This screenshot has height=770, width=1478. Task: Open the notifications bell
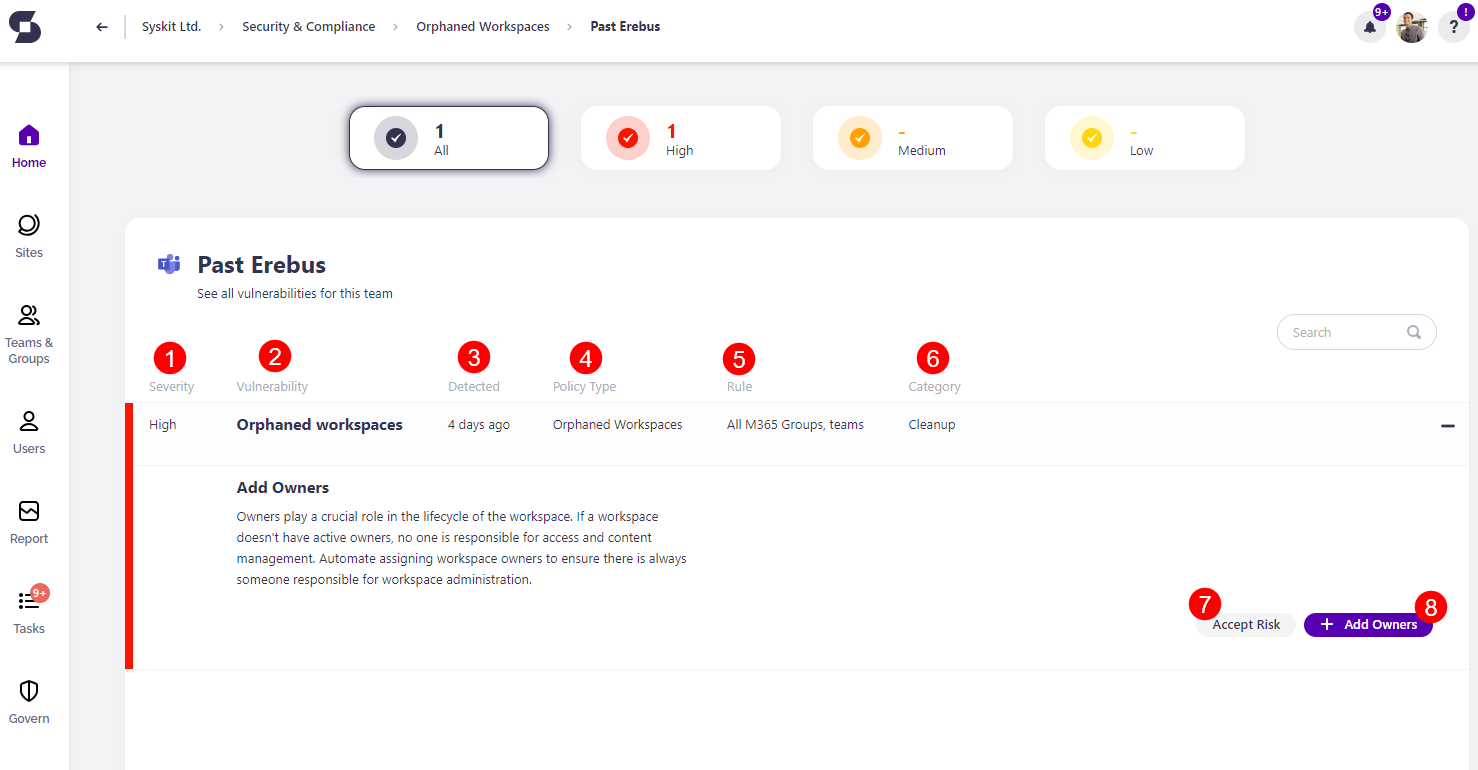(1369, 27)
